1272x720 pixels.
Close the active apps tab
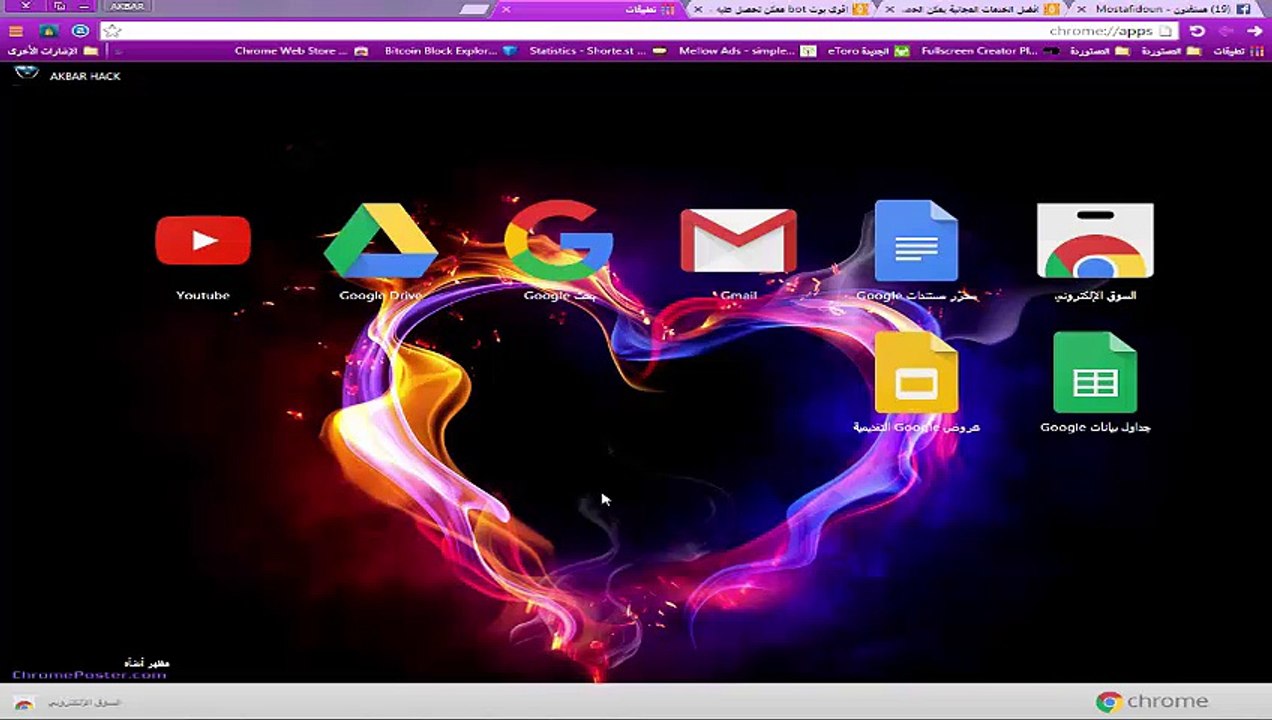click(506, 9)
